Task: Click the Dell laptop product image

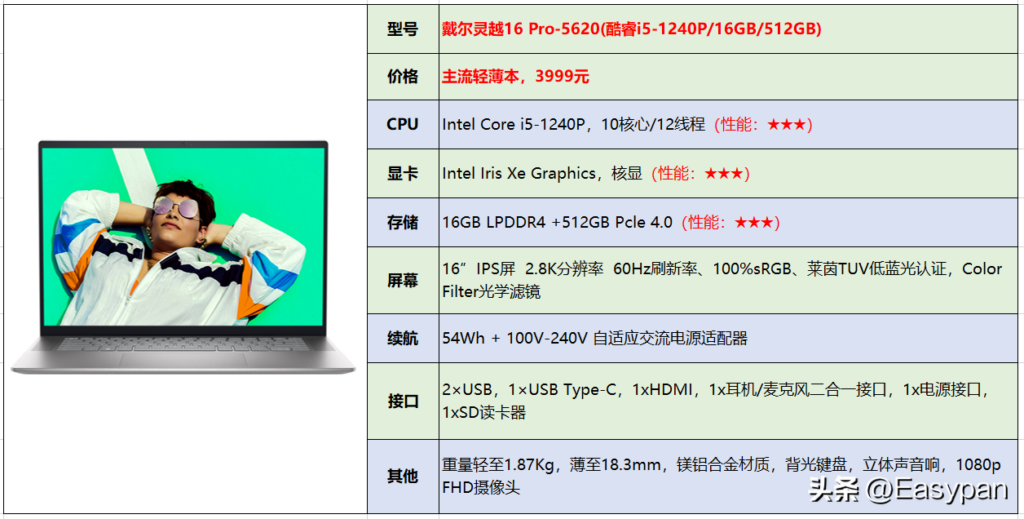Action: pos(184,257)
